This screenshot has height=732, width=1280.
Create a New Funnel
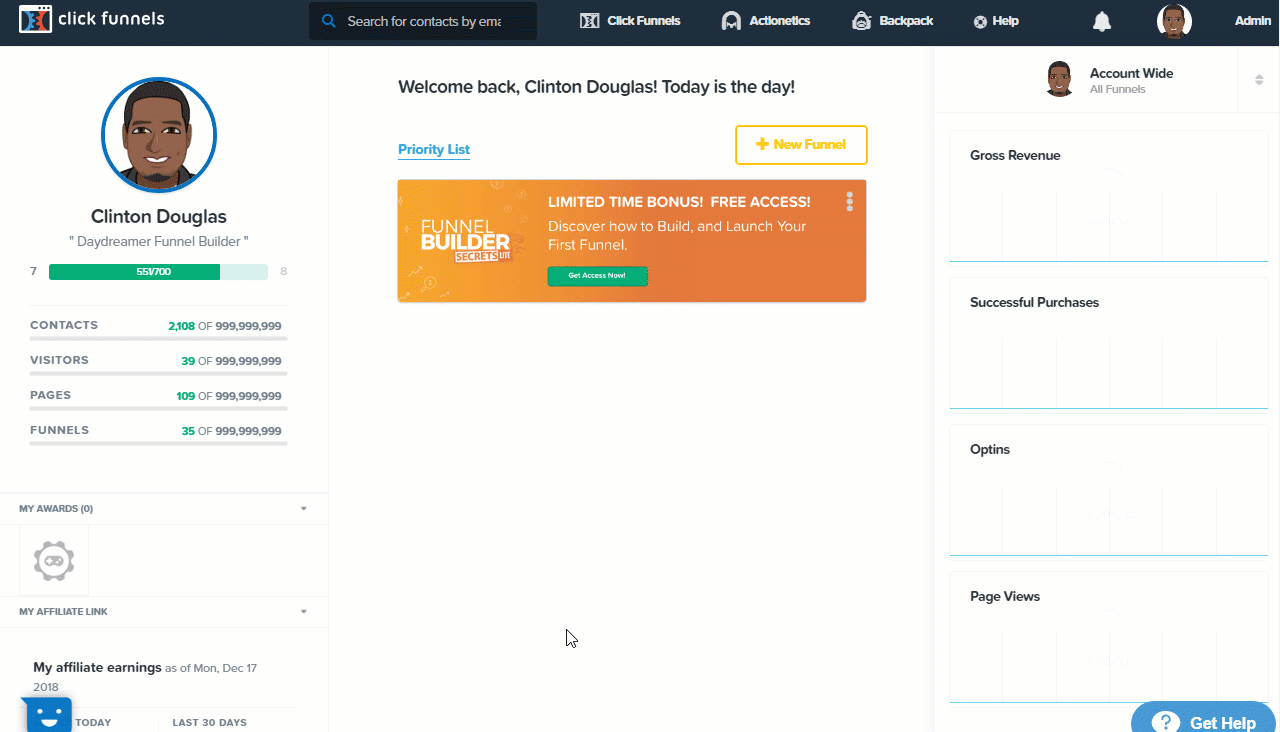[801, 145]
